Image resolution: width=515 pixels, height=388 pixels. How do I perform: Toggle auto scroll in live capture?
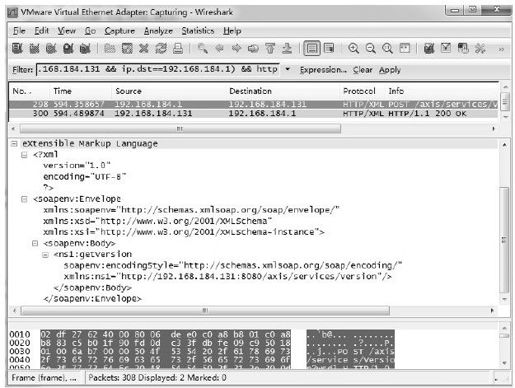pyautogui.click(x=329, y=49)
